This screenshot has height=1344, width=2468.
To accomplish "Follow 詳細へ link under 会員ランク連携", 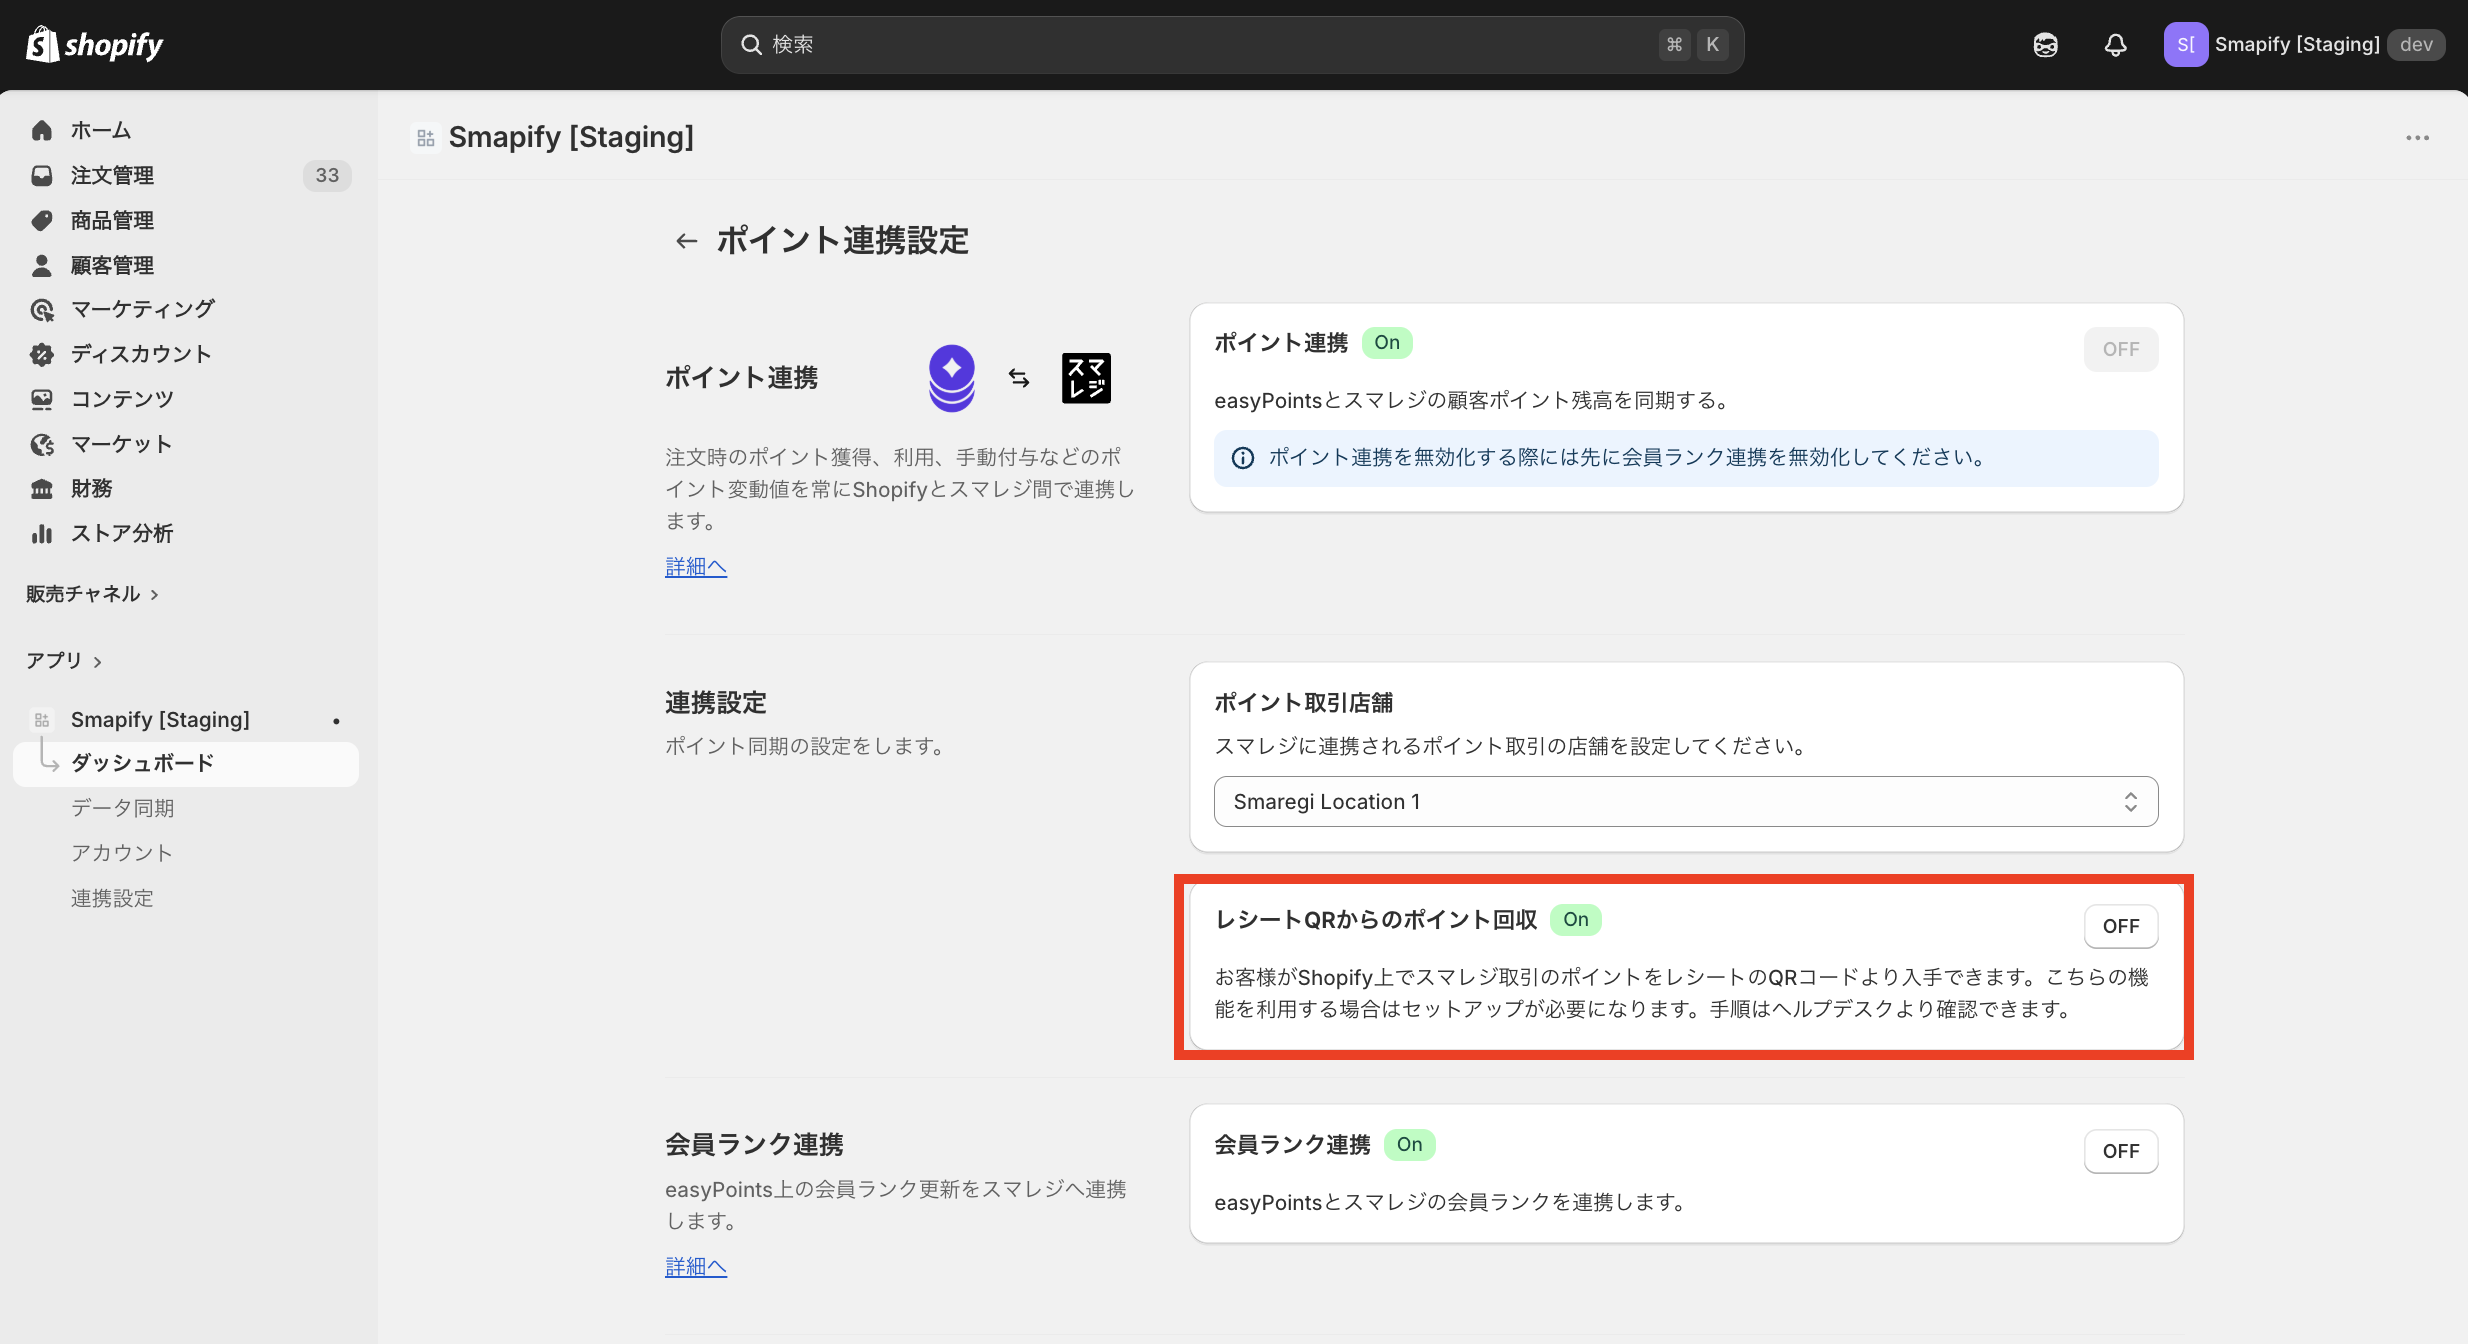I will [x=696, y=1267].
